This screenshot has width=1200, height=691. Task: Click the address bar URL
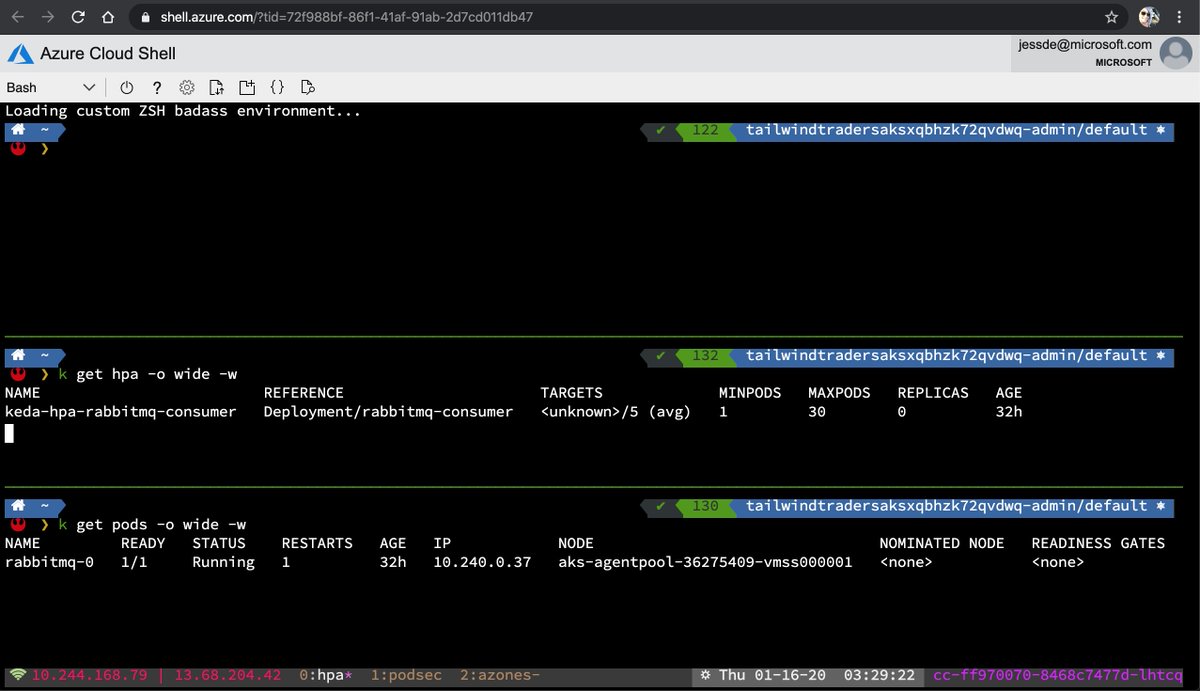tap(346, 17)
